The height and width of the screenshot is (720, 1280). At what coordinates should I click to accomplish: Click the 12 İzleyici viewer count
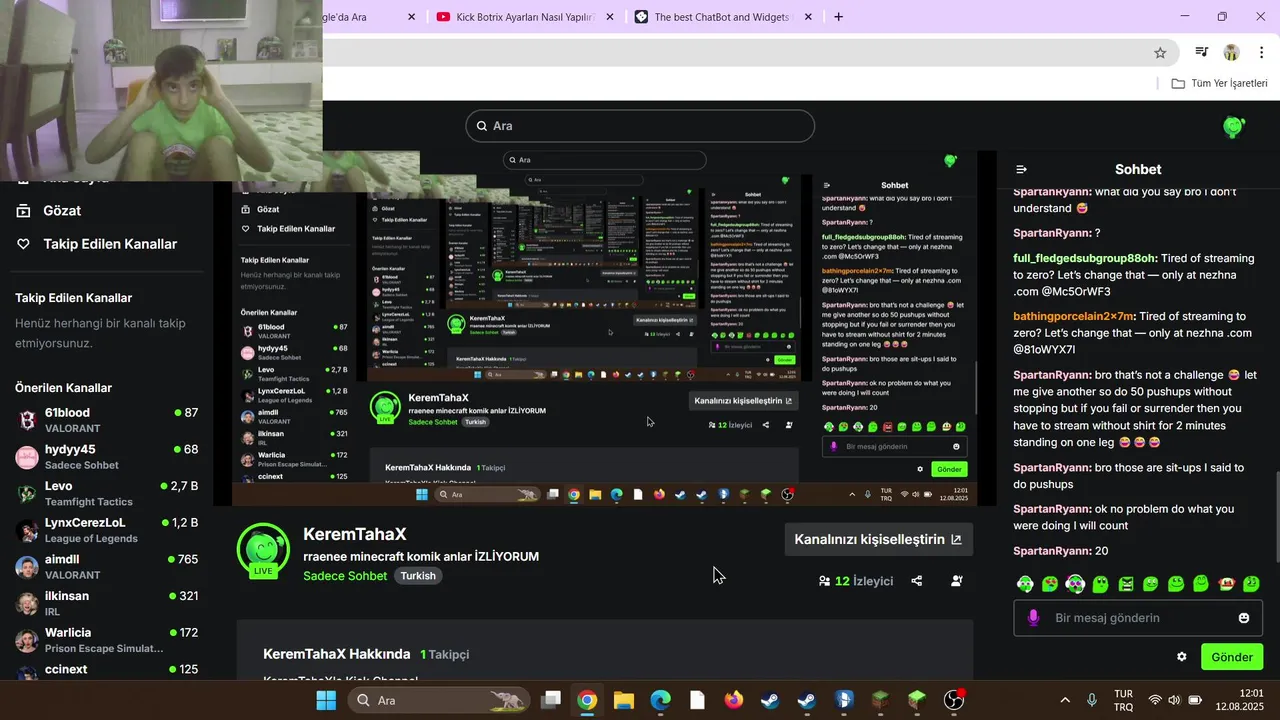[x=856, y=581]
